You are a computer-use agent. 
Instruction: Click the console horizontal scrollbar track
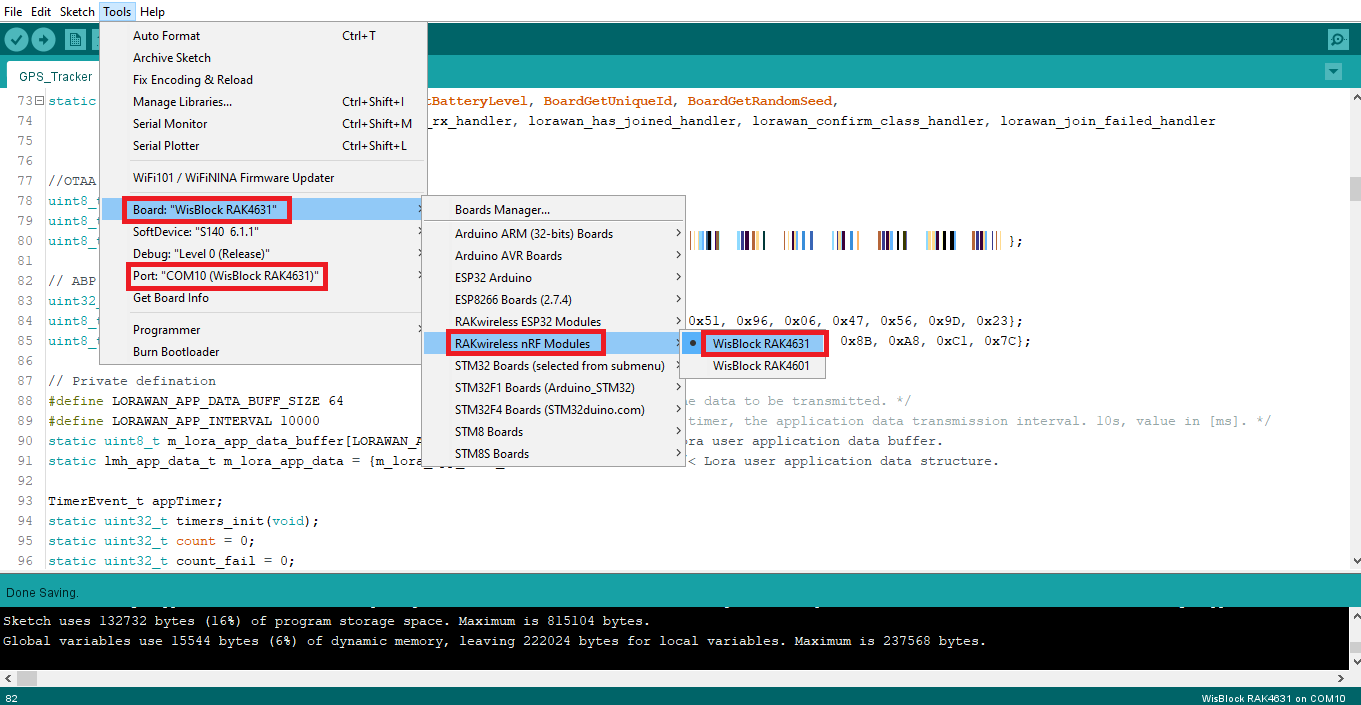(x=680, y=678)
